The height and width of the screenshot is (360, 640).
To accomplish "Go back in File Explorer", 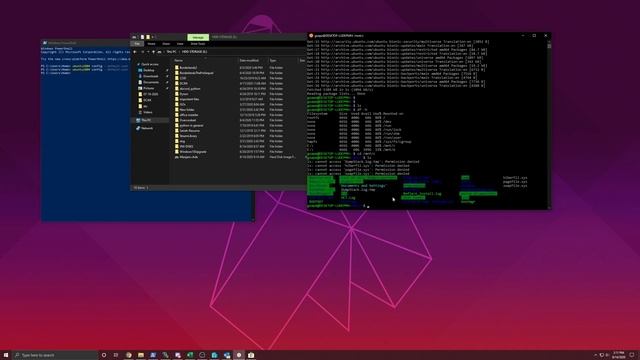I will pyautogui.click(x=135, y=52).
